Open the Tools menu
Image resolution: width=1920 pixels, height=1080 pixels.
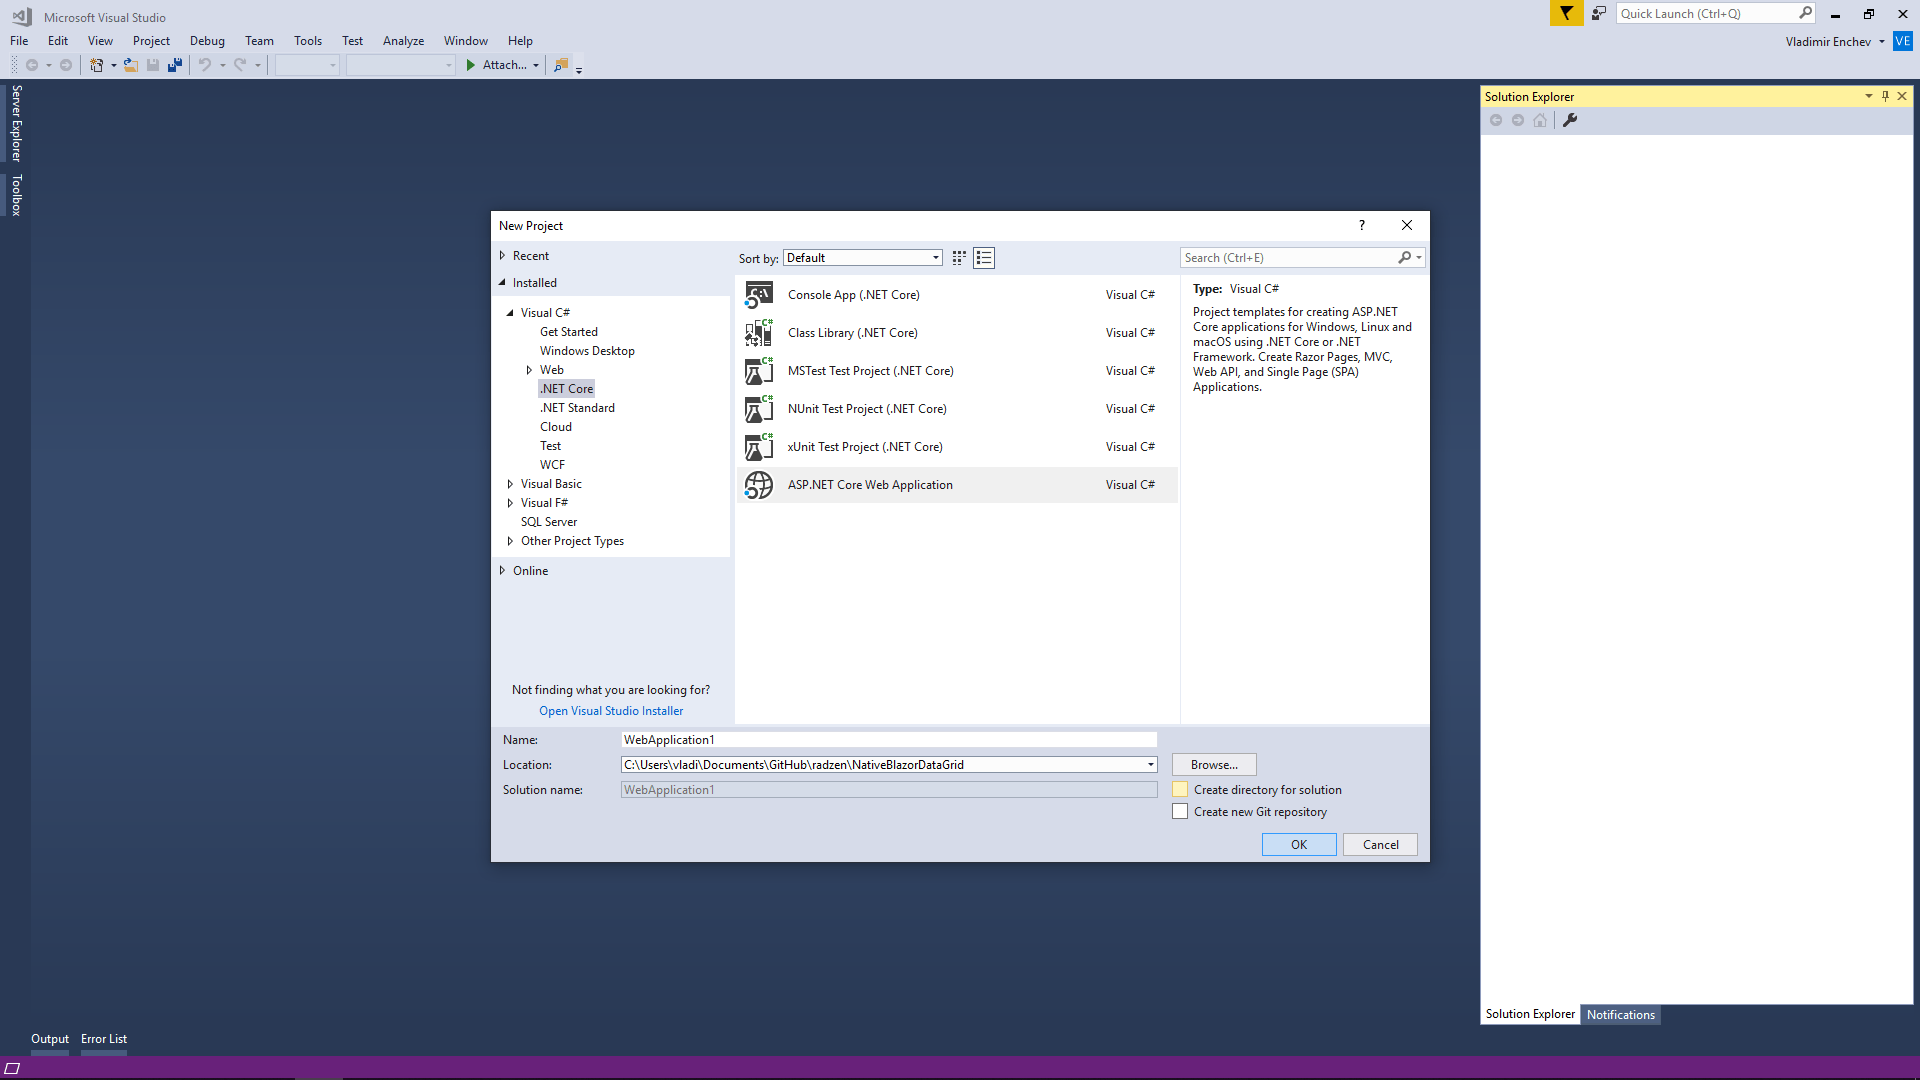point(308,41)
